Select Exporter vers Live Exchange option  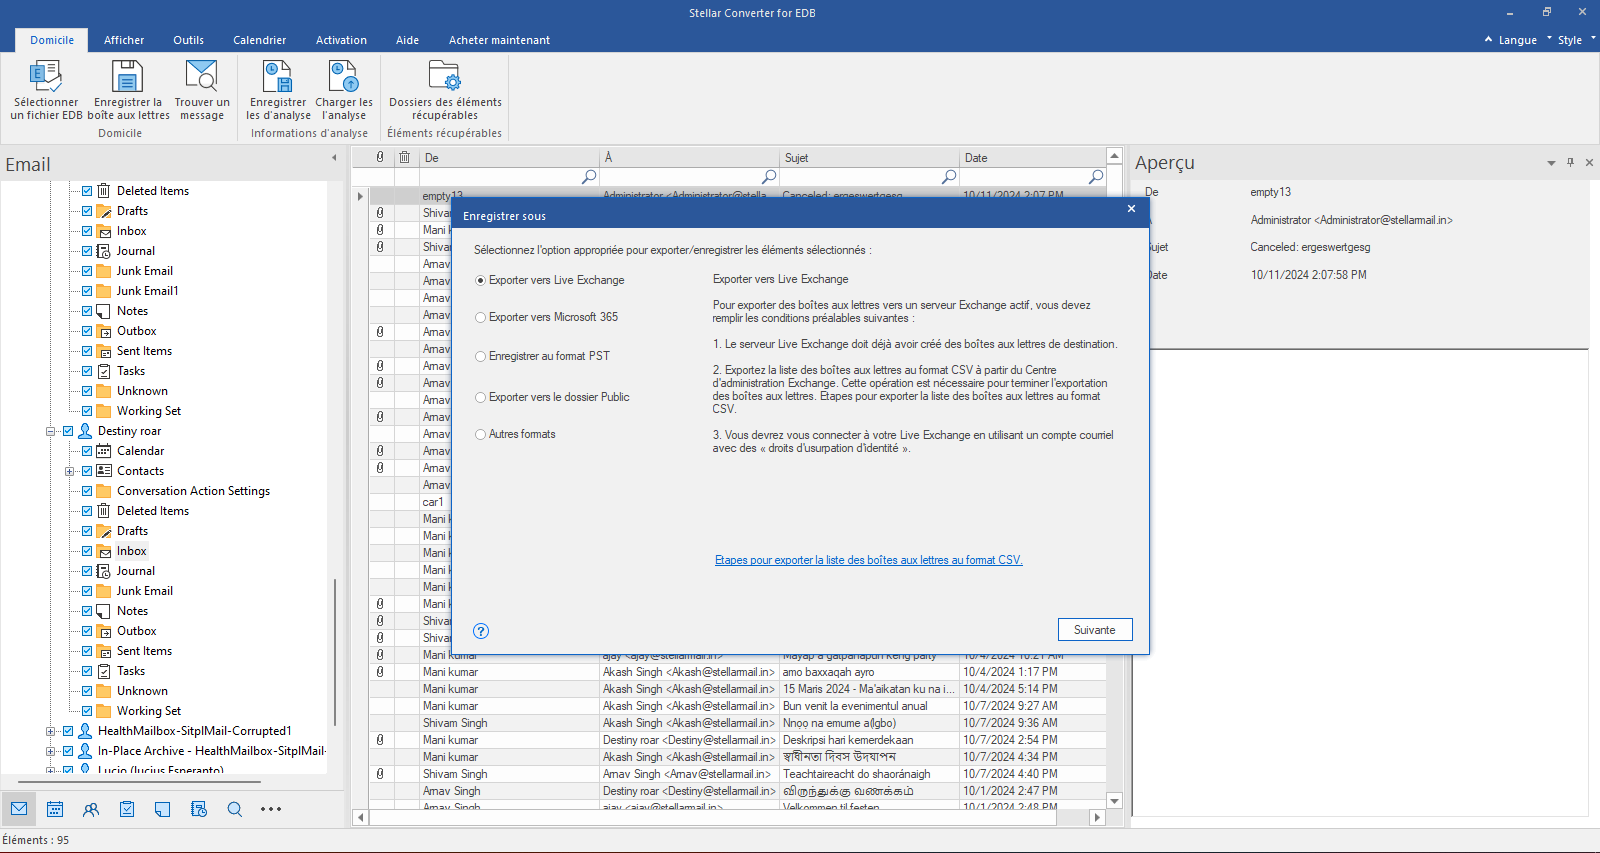pyautogui.click(x=550, y=280)
